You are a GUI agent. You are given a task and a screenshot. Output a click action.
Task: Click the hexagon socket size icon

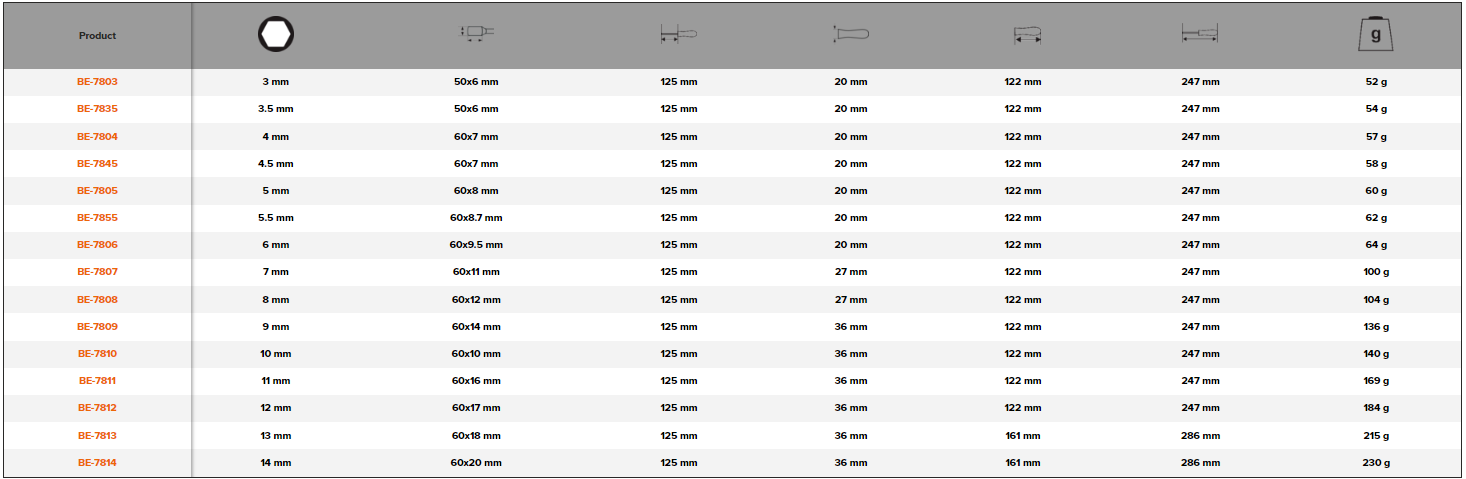(x=275, y=36)
